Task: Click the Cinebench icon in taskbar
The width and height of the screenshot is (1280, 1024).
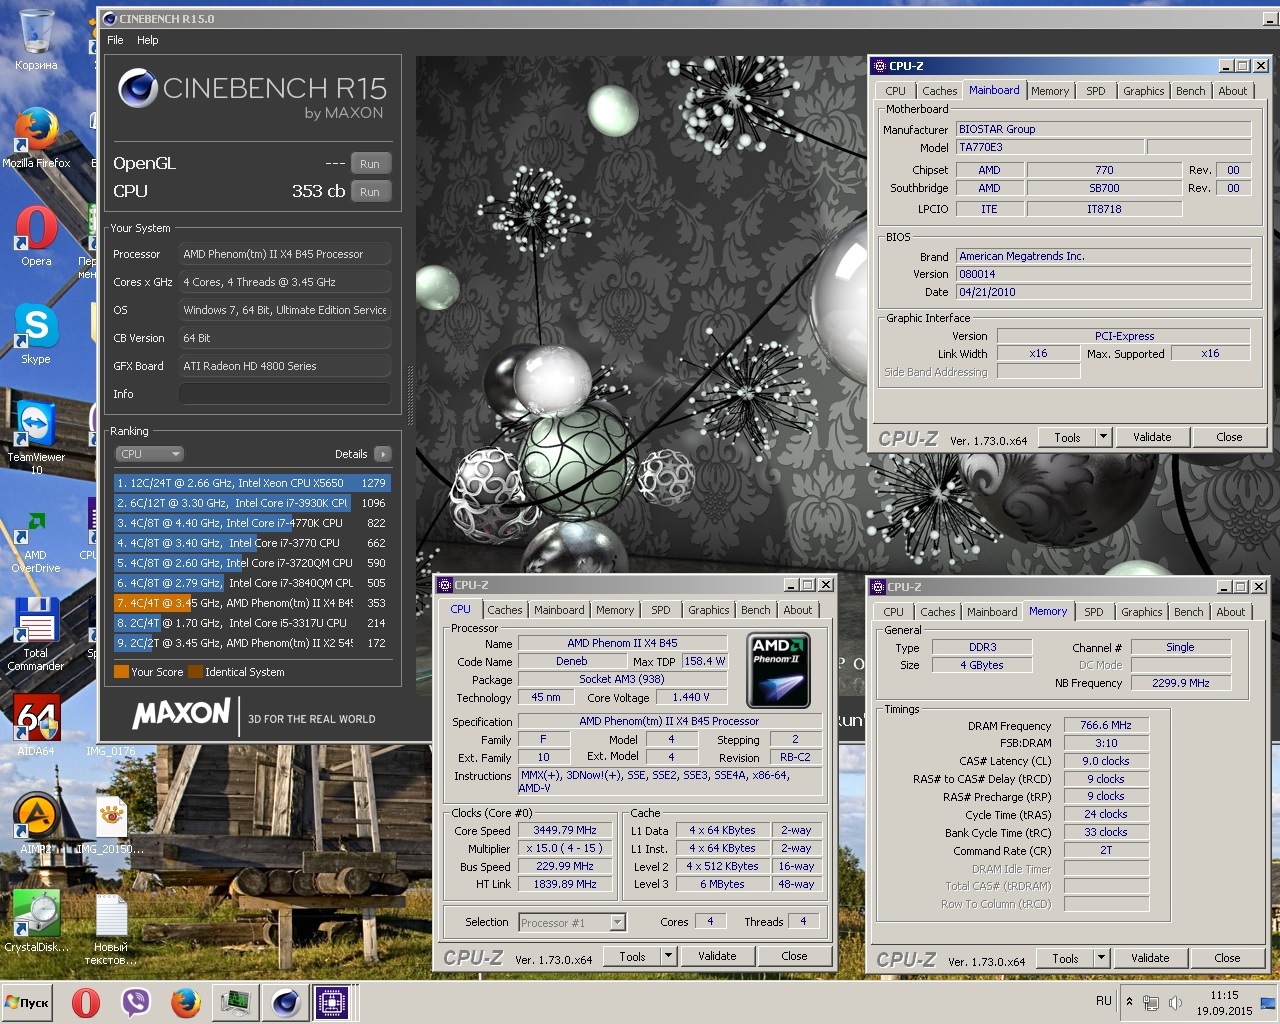Action: [x=285, y=1002]
